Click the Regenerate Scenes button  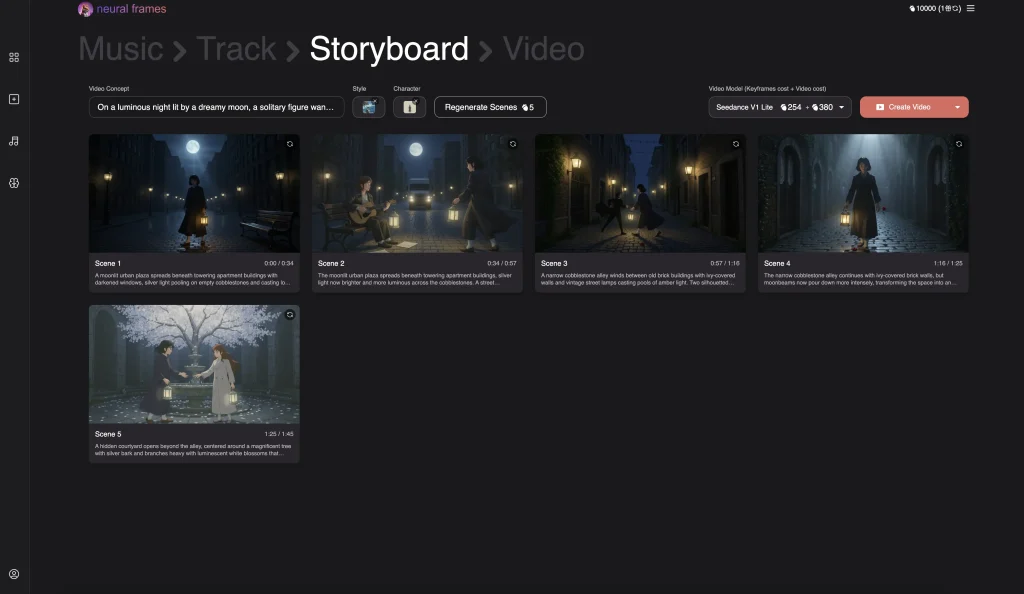point(490,107)
